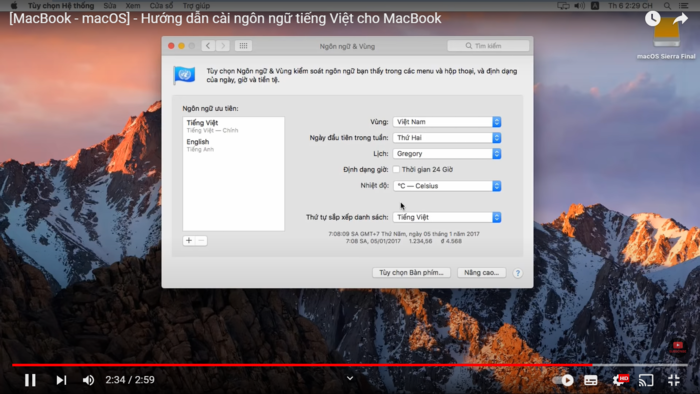
Task: Open help question mark button
Action: click(517, 273)
